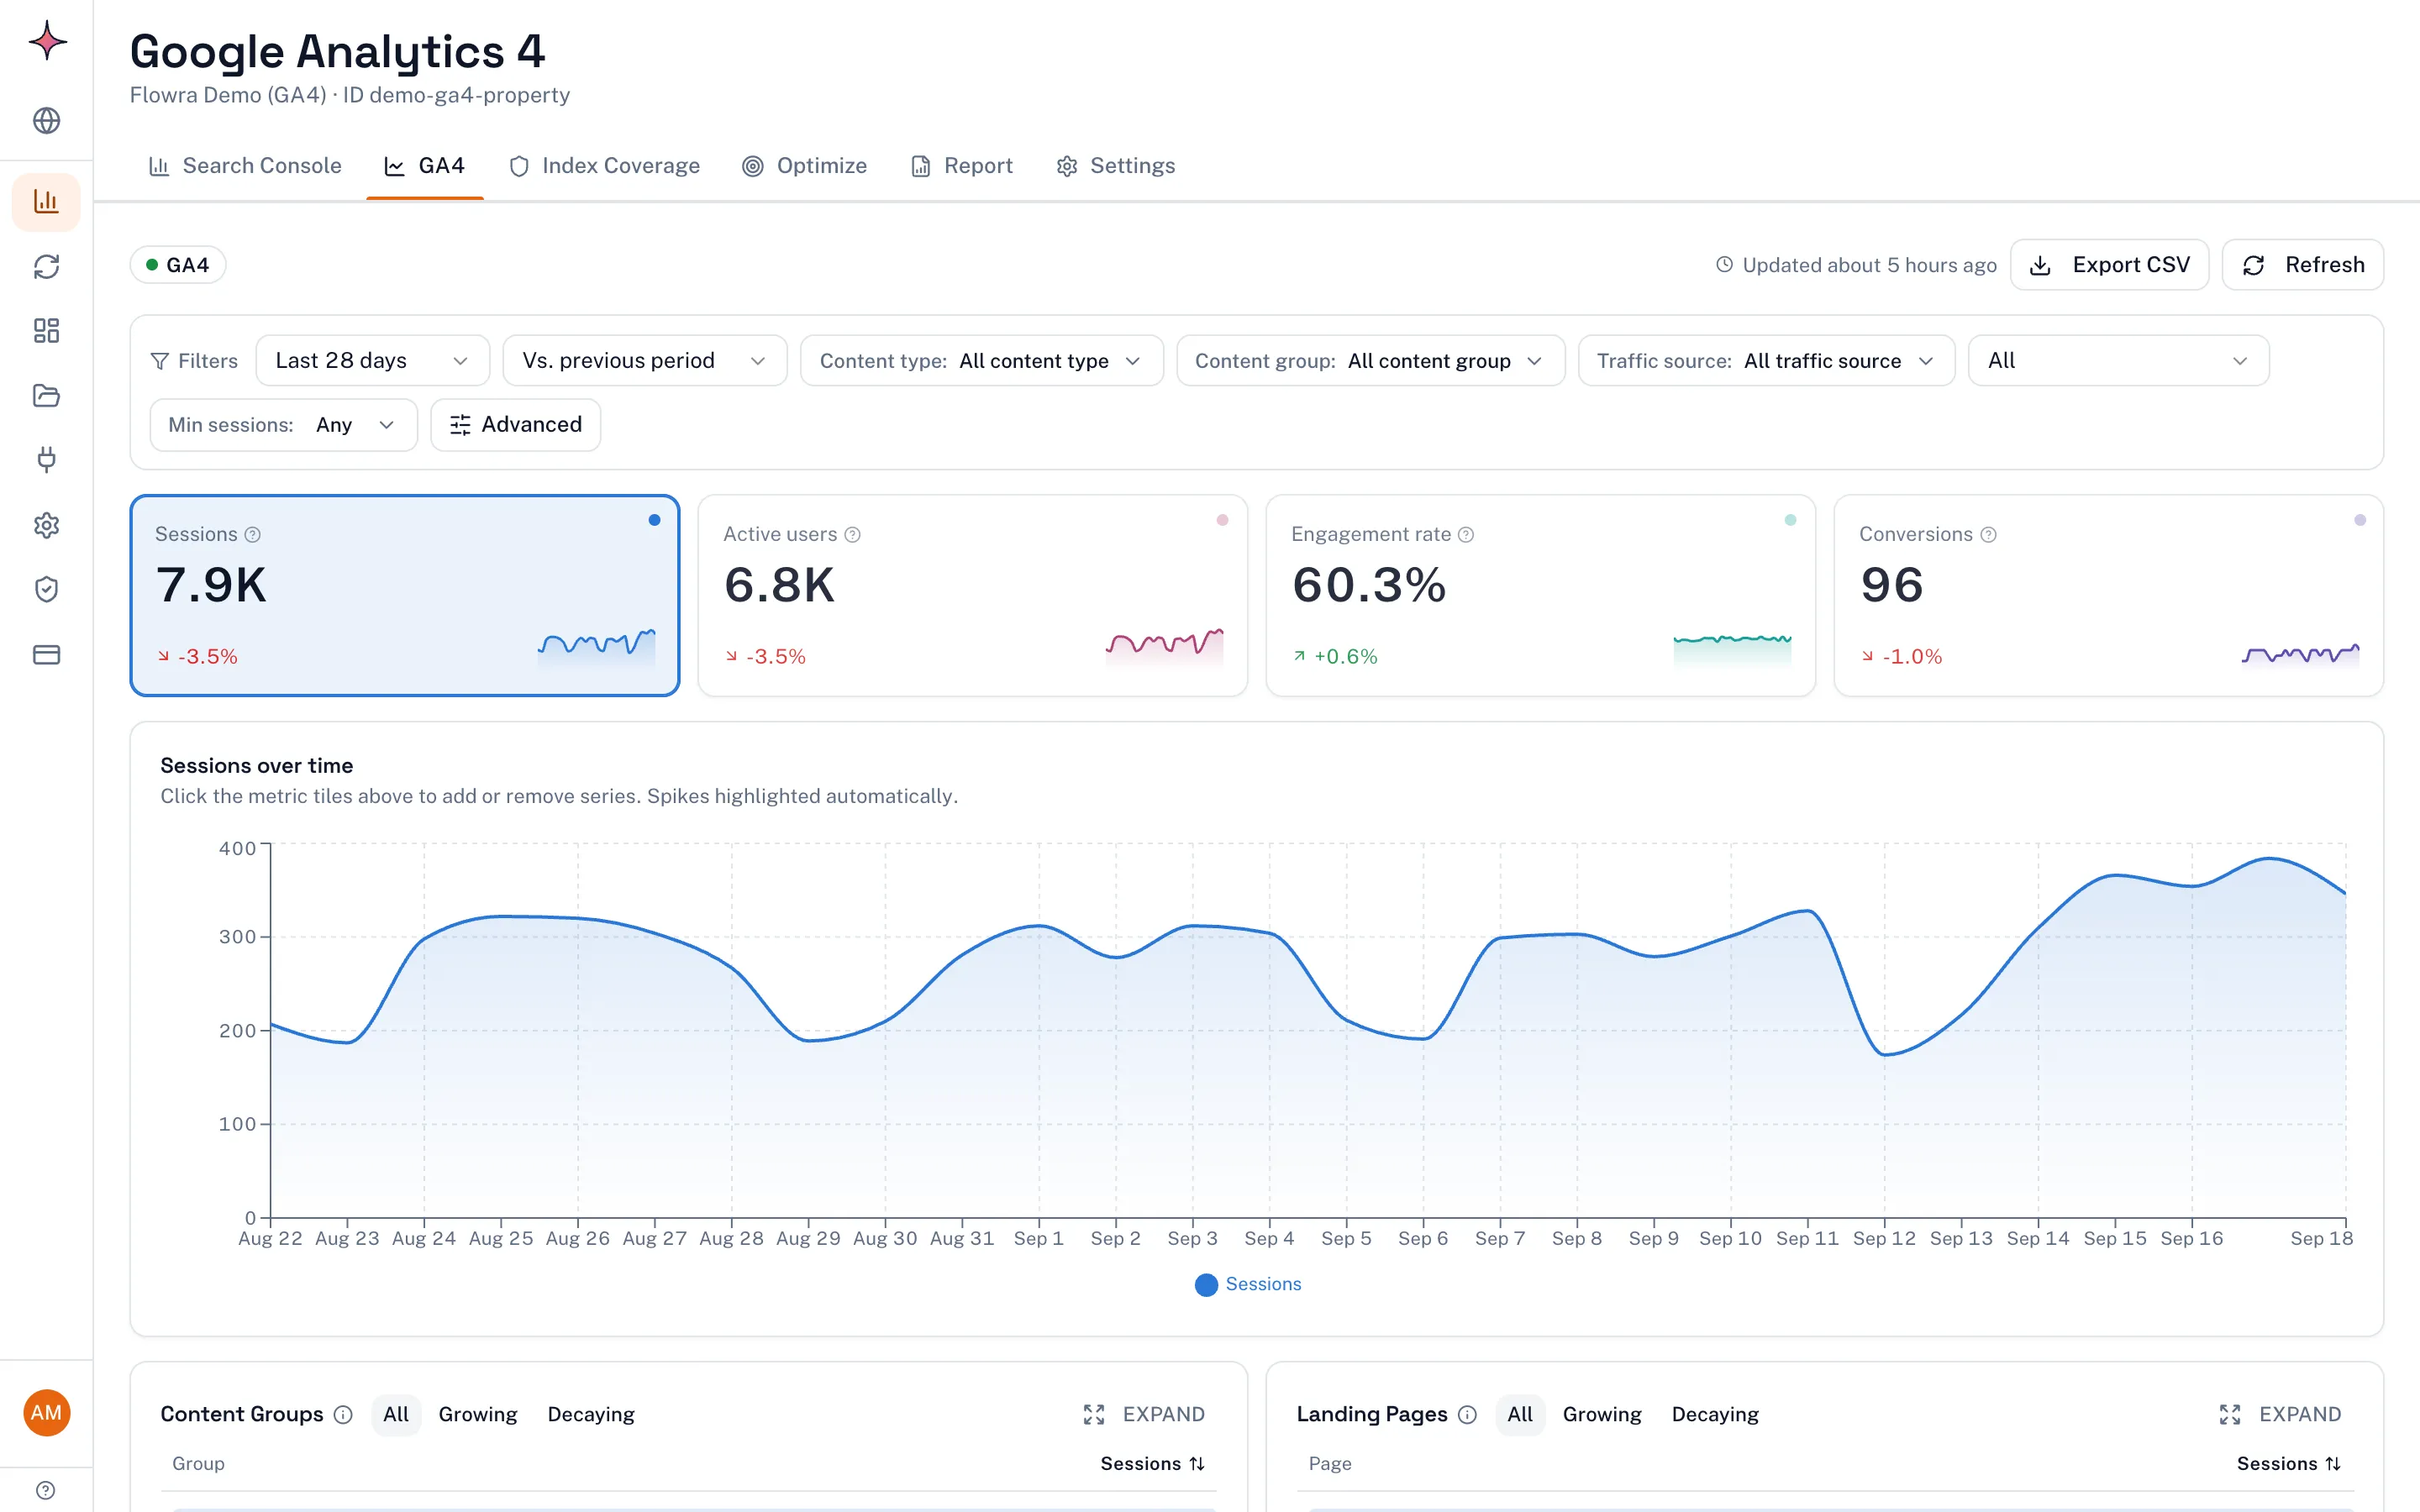This screenshot has width=2420, height=1512.
Task: Click the Refresh button
Action: (x=2303, y=265)
